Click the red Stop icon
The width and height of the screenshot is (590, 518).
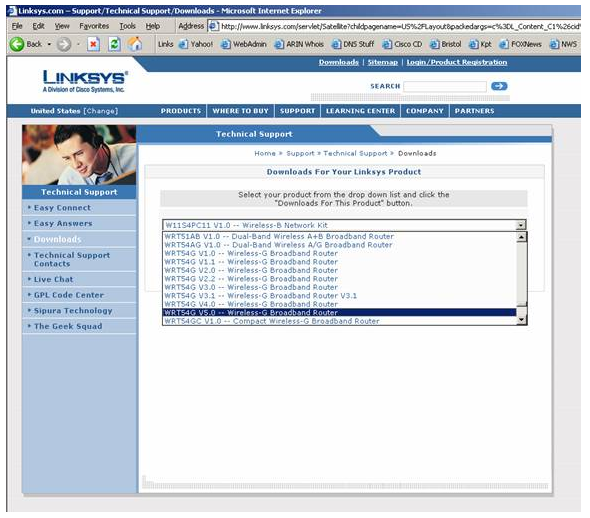93,44
